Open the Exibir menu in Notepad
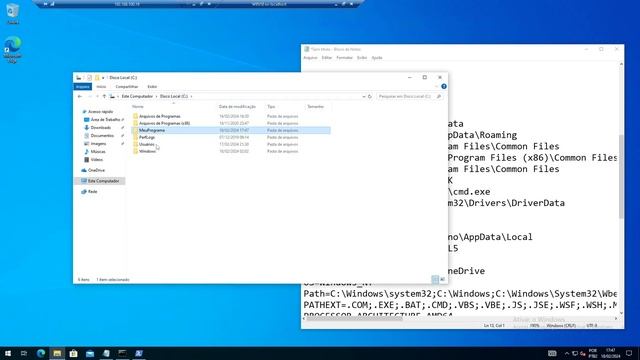The width and height of the screenshot is (640, 360). pyautogui.click(x=362, y=58)
